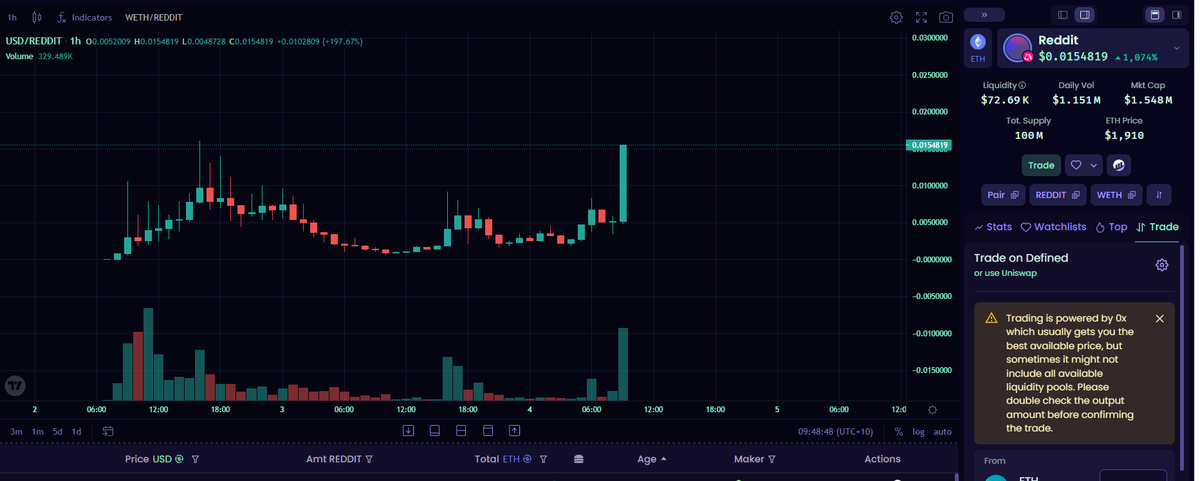Select the 3m date range
This screenshot has height=481, width=1200.
(x=16, y=431)
